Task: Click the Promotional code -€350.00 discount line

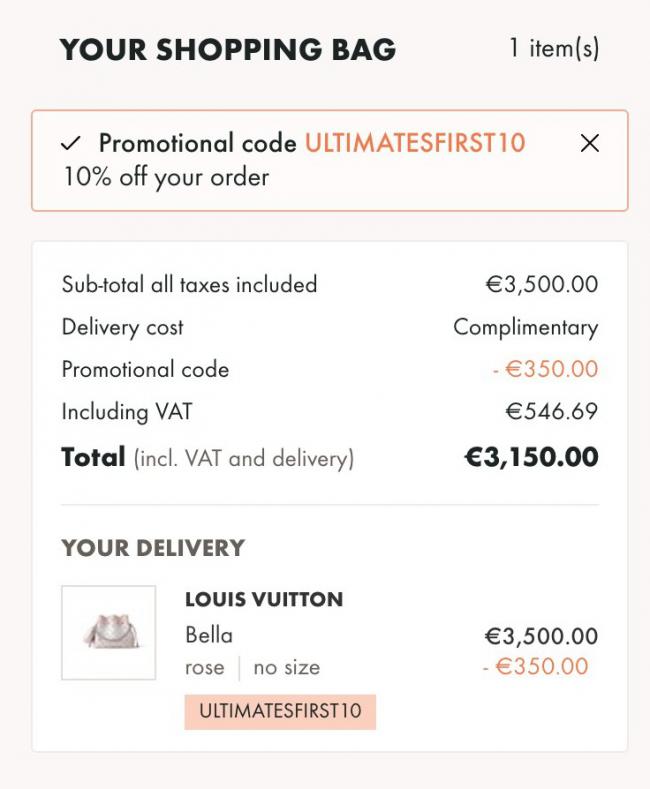Action: click(x=330, y=369)
